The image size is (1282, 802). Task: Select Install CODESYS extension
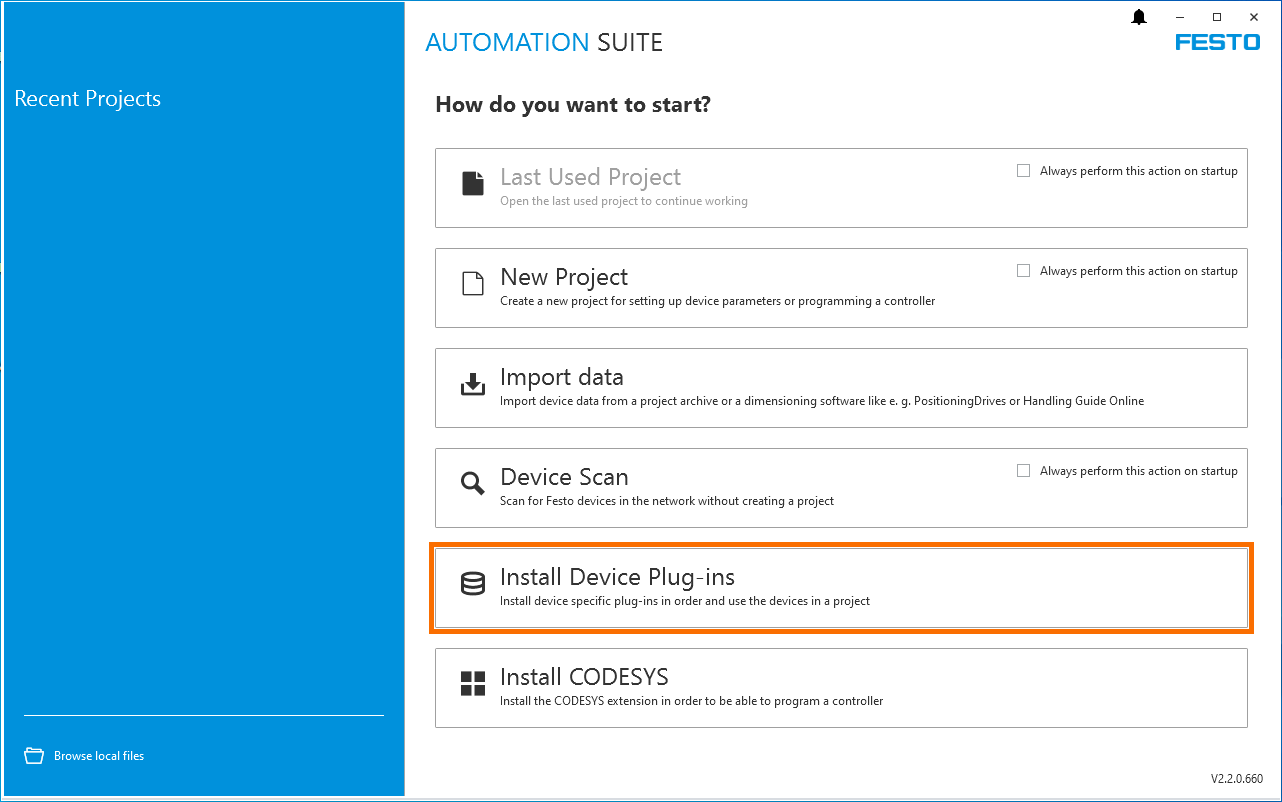click(841, 688)
